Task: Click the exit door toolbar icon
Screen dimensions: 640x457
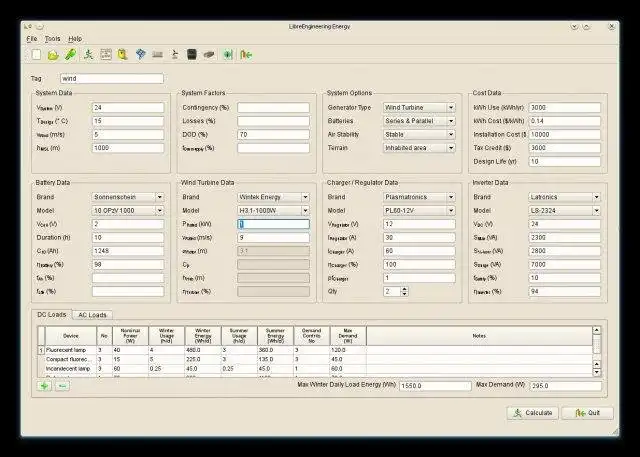Action: [x=246, y=54]
